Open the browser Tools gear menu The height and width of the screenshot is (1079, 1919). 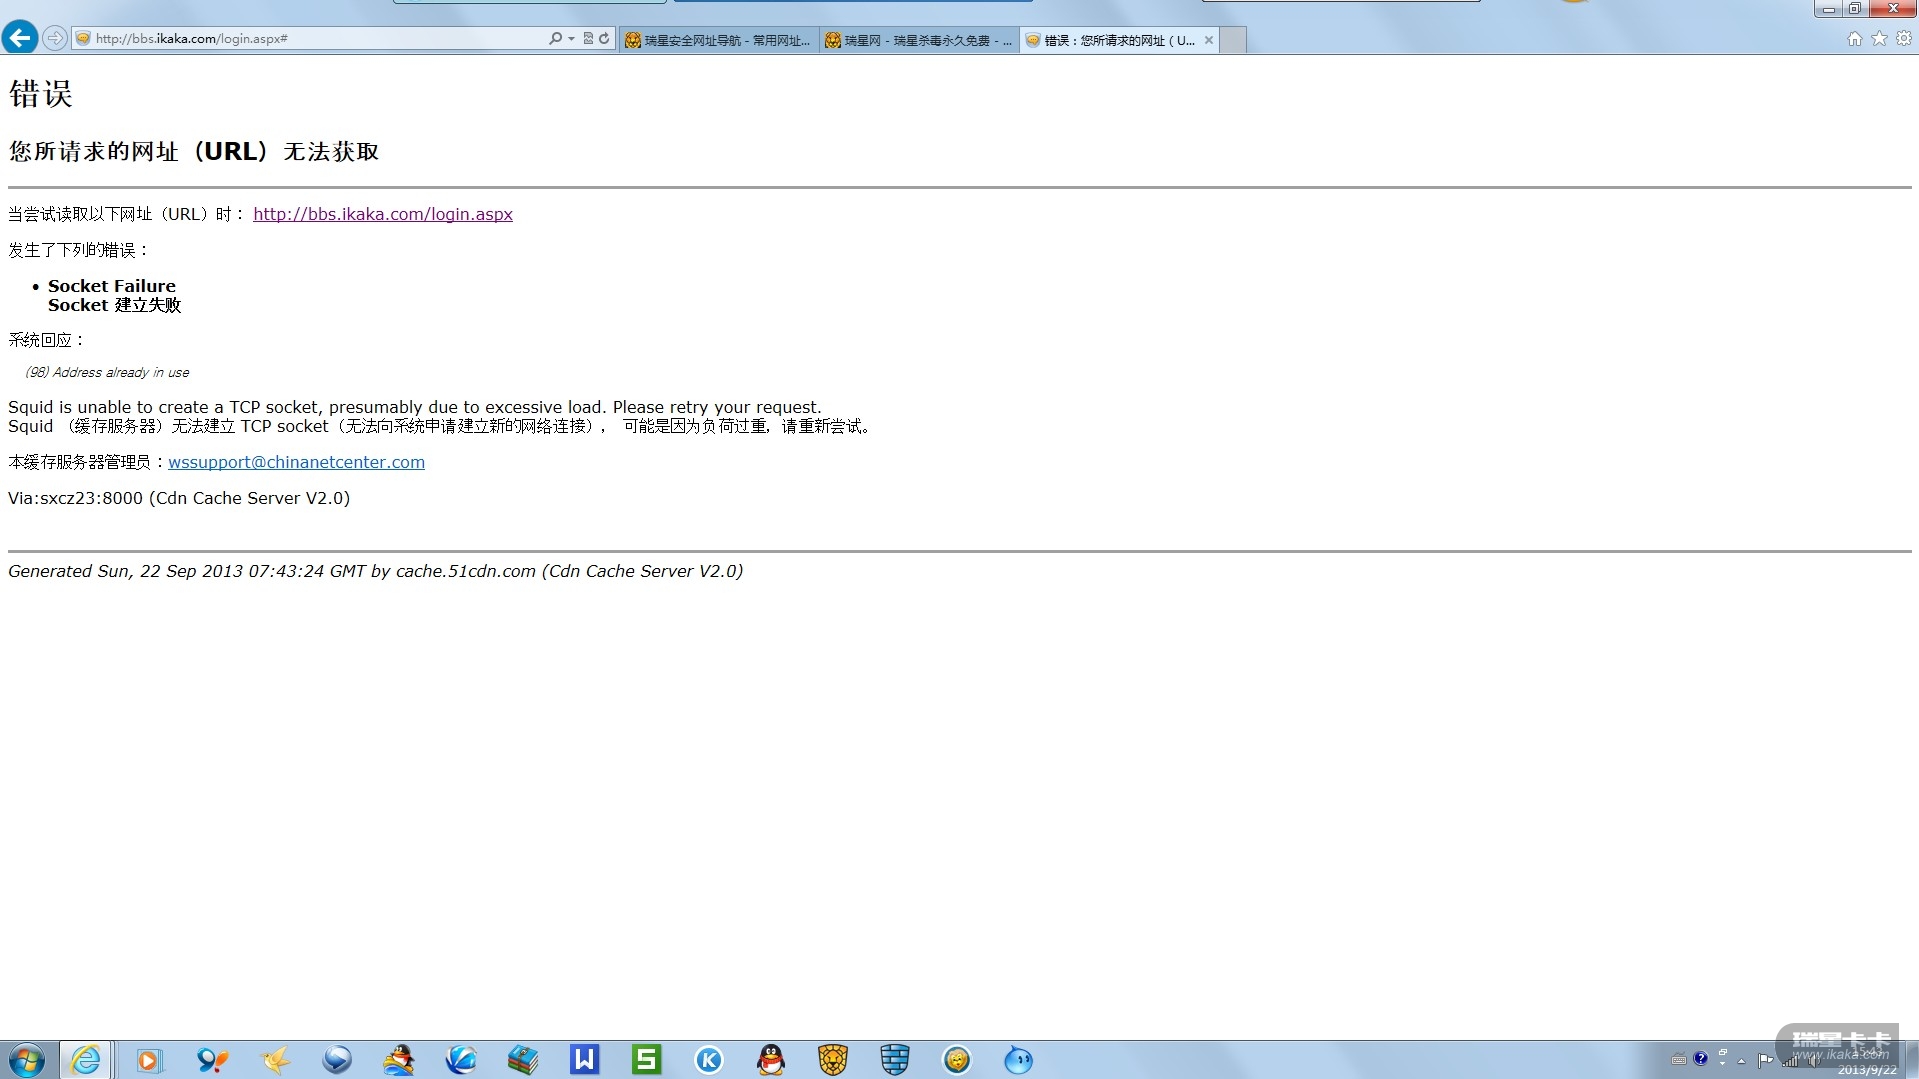tap(1904, 38)
